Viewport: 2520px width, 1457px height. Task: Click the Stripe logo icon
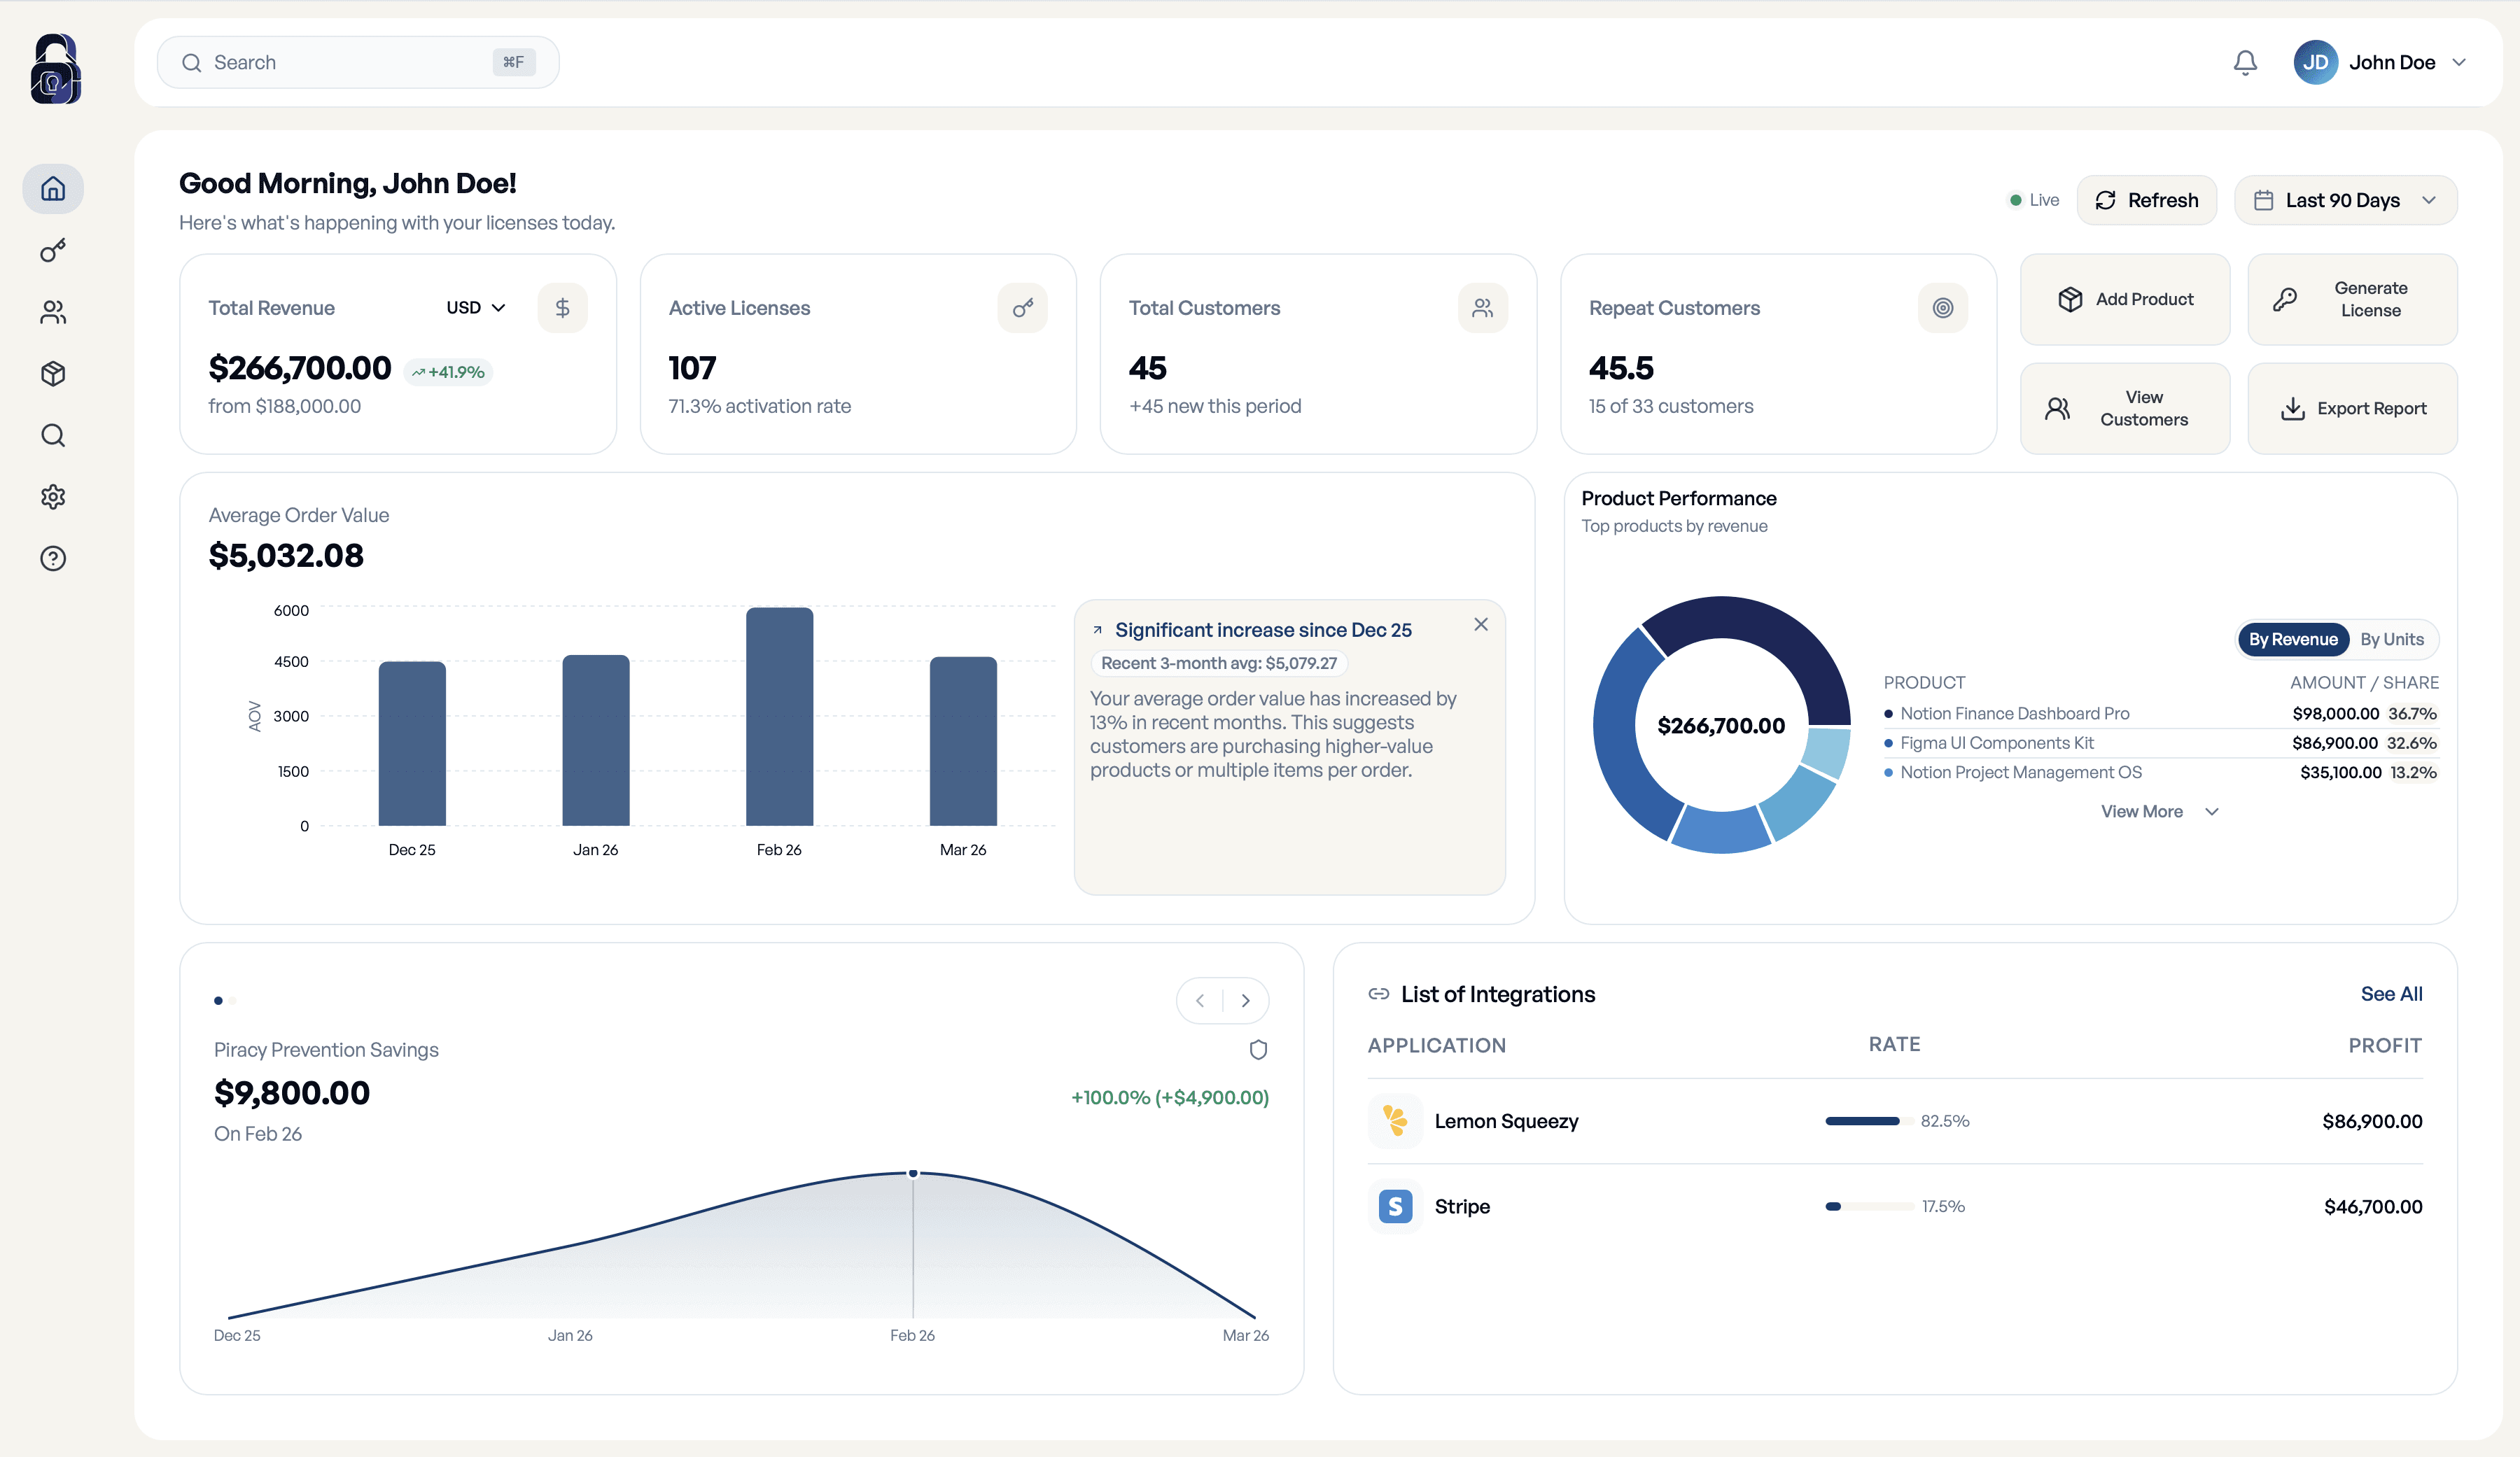(x=1395, y=1206)
